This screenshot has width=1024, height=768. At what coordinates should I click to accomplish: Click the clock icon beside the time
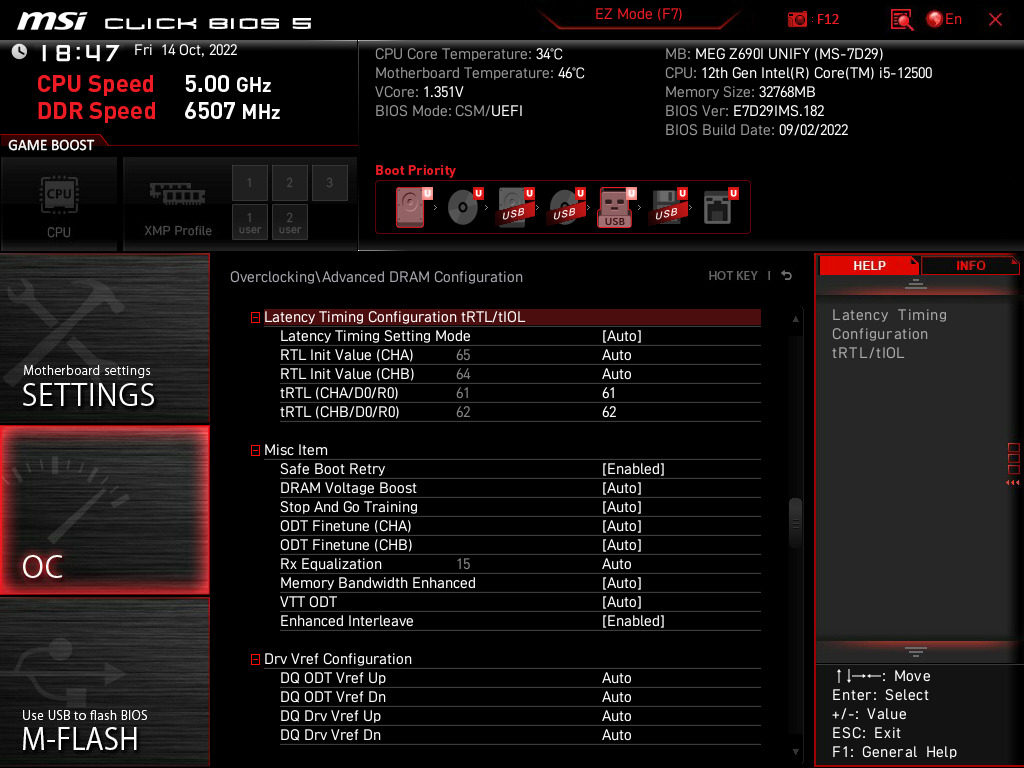(20, 52)
